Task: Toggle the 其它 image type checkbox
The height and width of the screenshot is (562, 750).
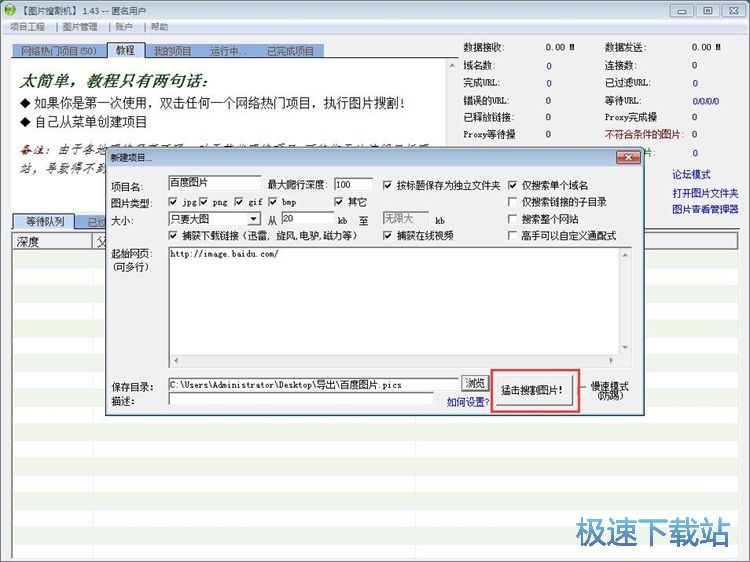Action: (339, 202)
